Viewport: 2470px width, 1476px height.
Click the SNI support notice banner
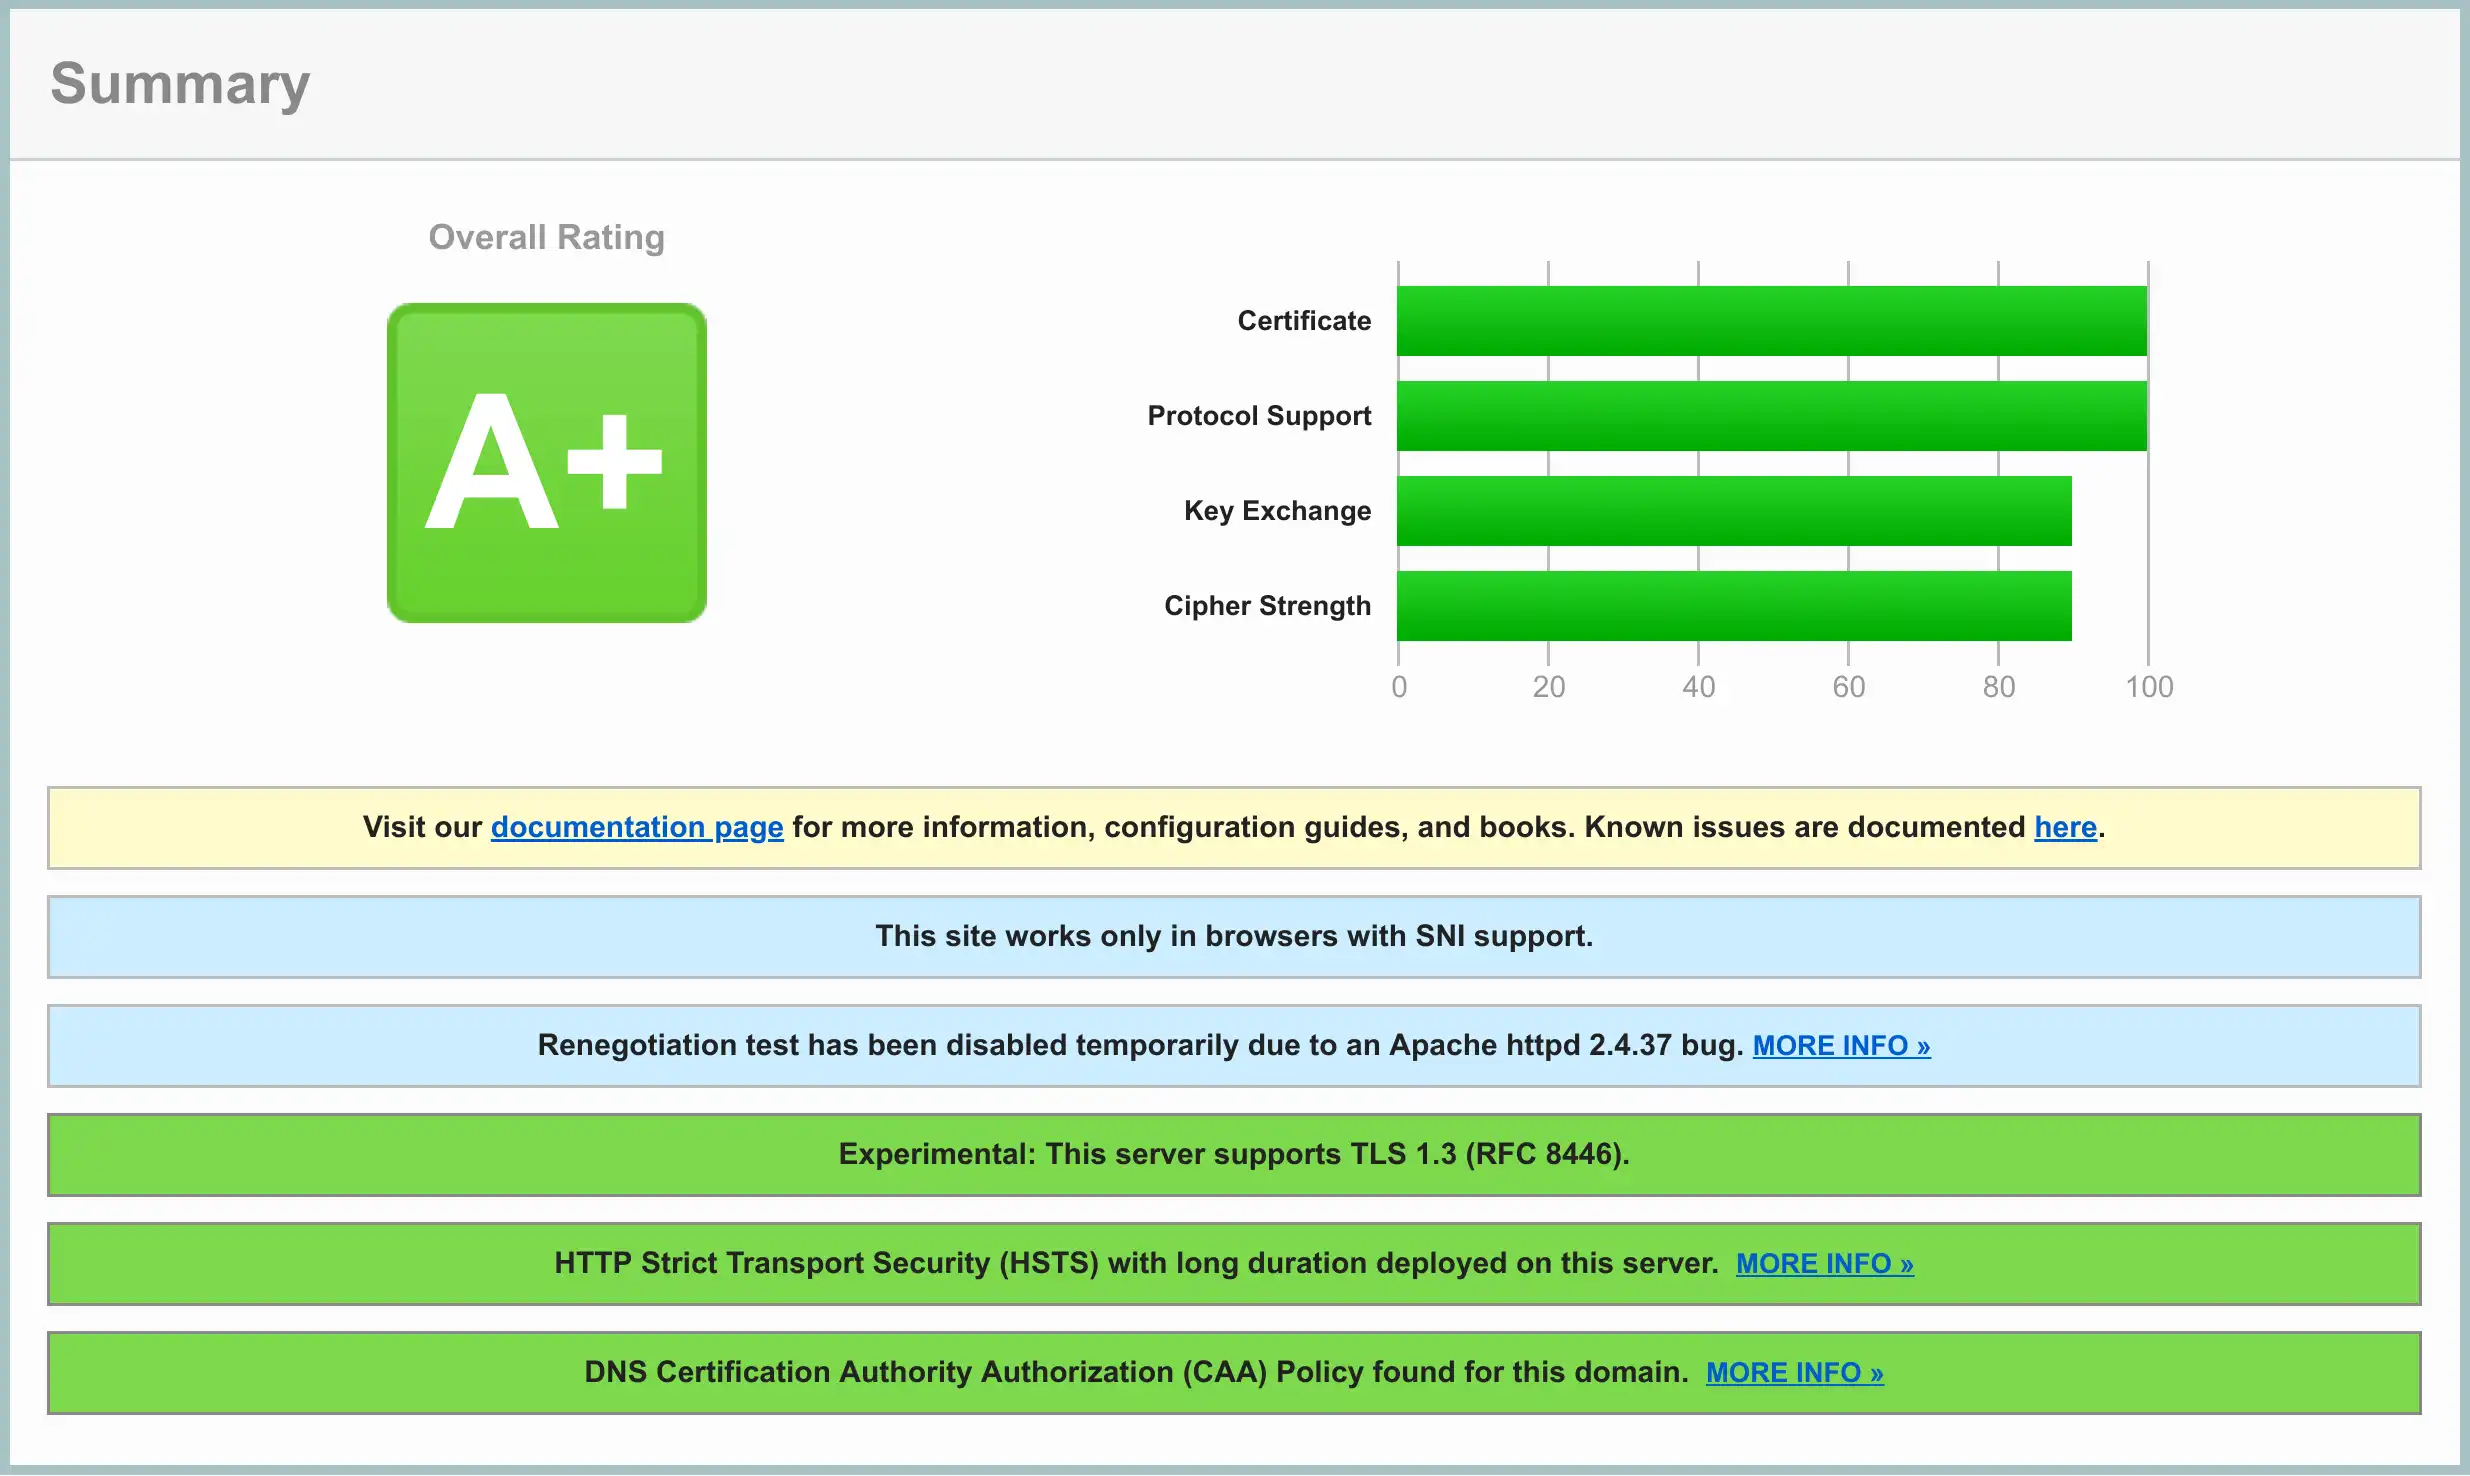tap(1233, 936)
